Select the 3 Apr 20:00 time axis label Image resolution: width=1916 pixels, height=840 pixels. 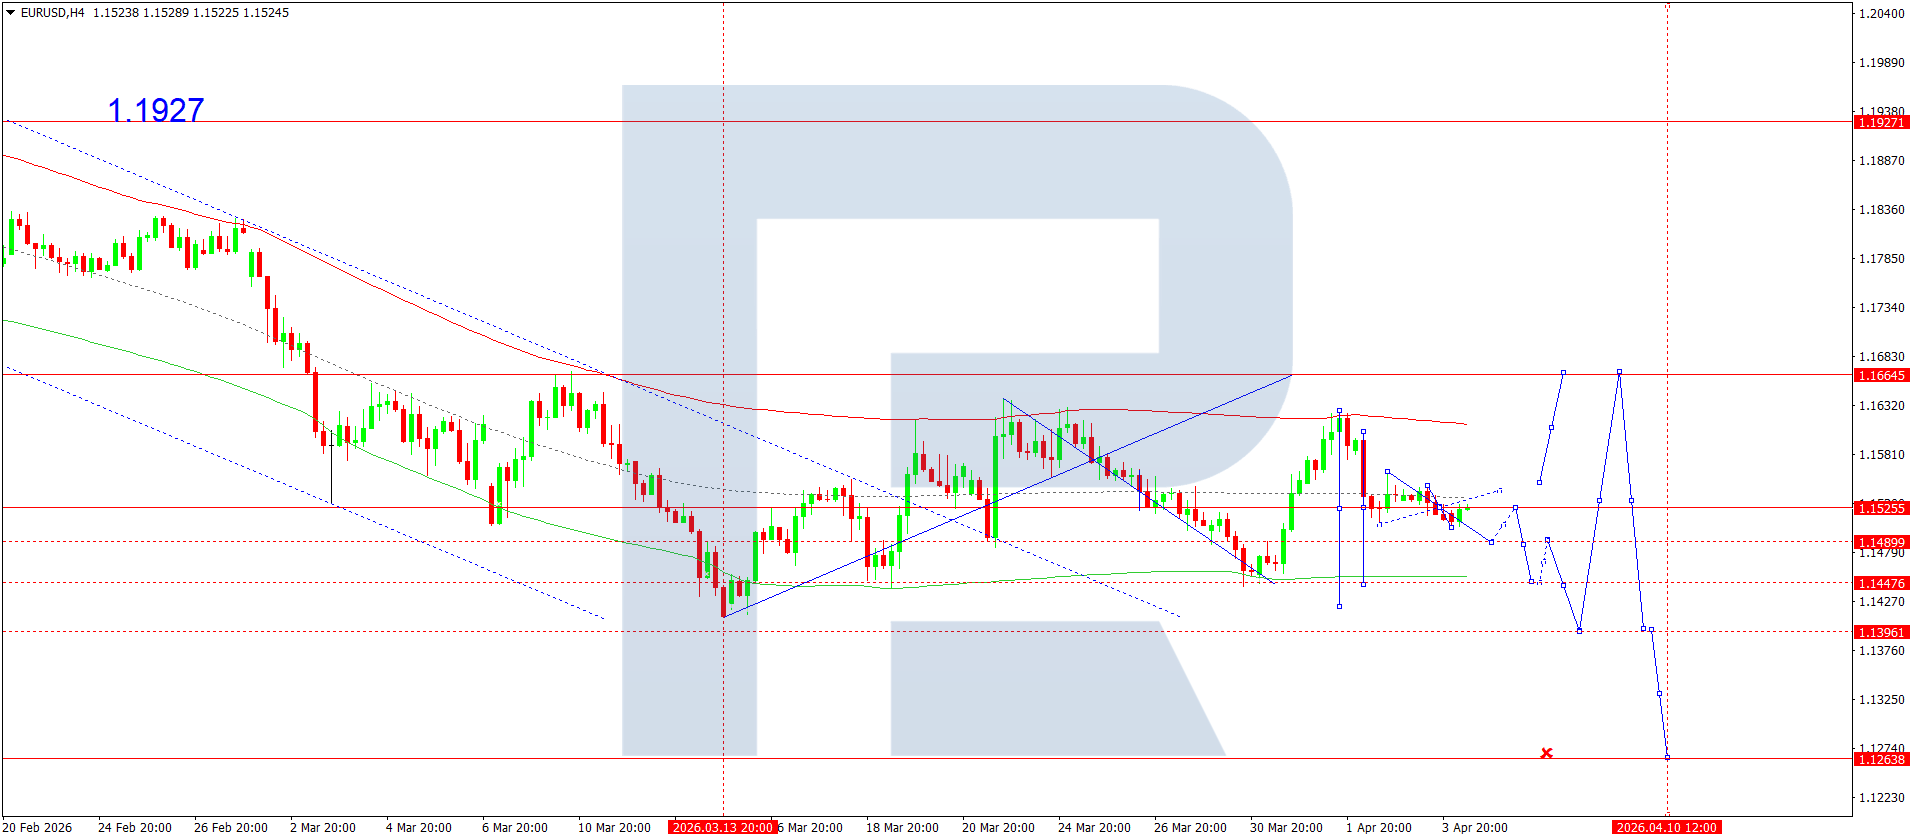(1474, 827)
